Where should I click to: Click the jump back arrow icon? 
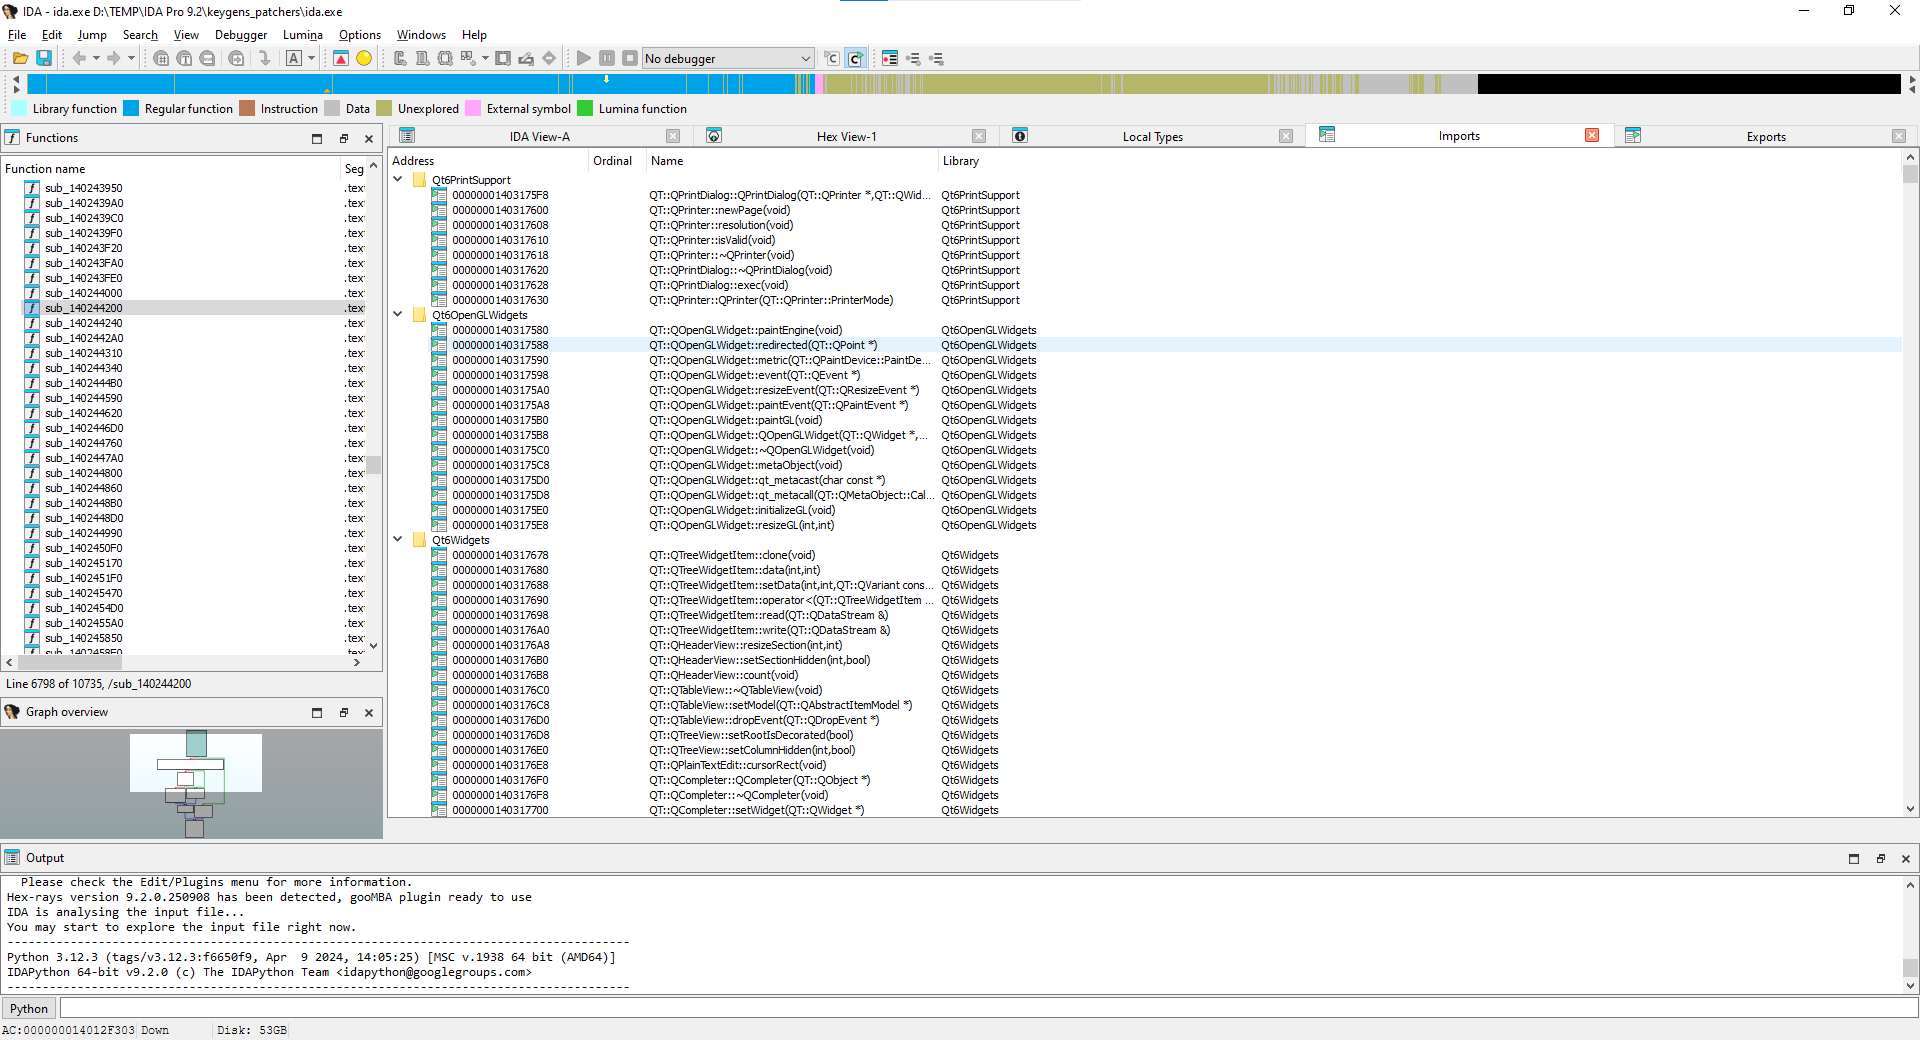point(79,59)
